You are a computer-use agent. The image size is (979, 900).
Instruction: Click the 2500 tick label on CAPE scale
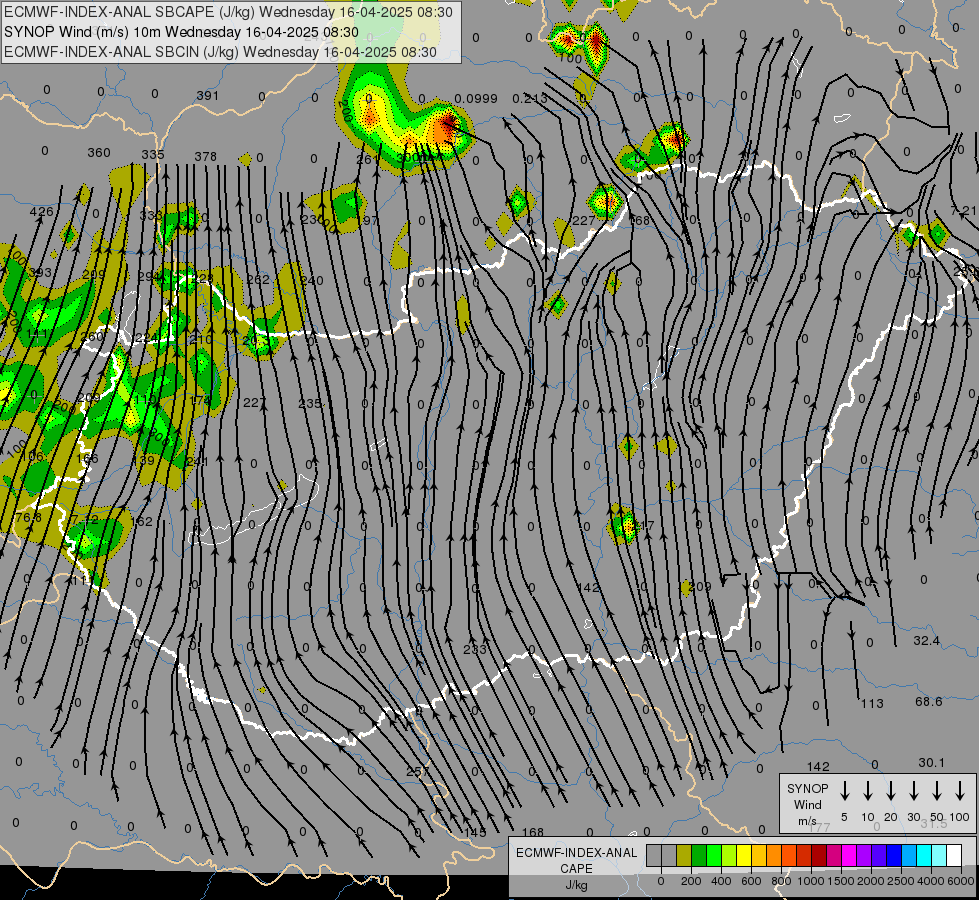point(901,881)
